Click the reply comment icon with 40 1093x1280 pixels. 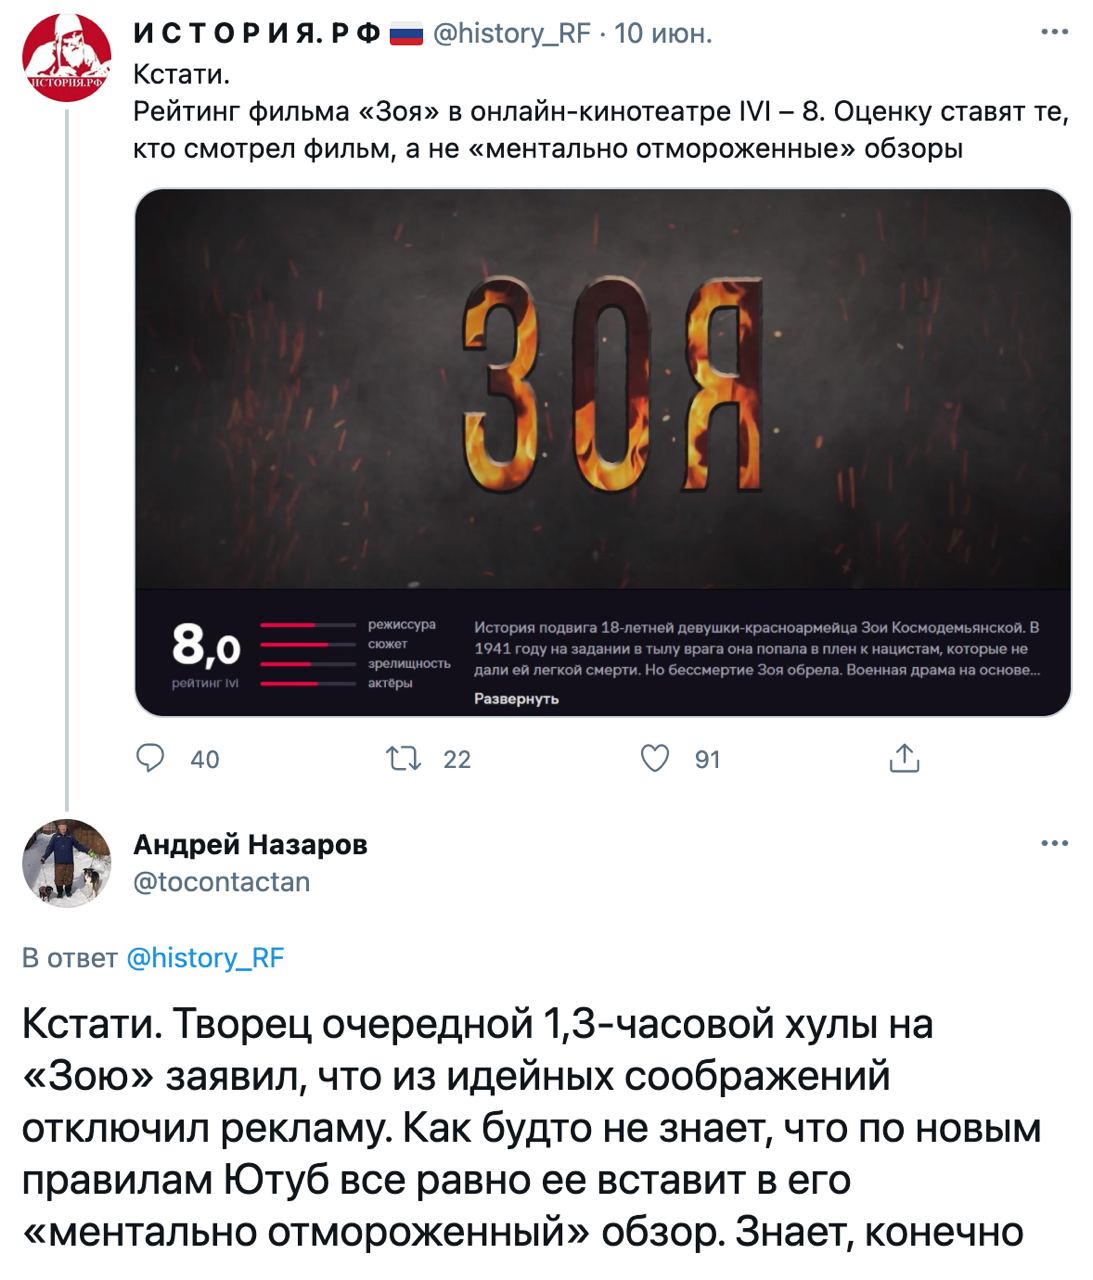click(x=149, y=759)
